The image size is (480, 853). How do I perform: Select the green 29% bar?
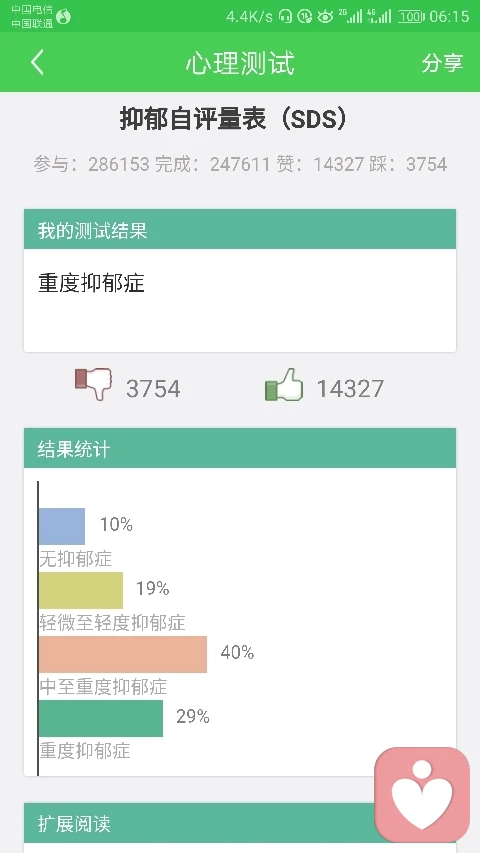(x=101, y=718)
